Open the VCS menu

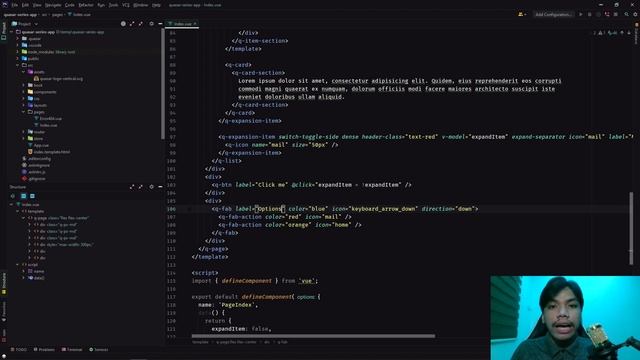[x=126, y=5]
